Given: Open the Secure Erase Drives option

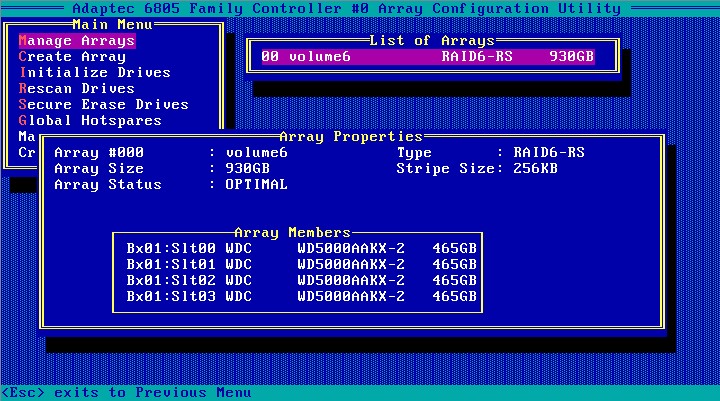Looking at the screenshot, I should pos(103,105).
